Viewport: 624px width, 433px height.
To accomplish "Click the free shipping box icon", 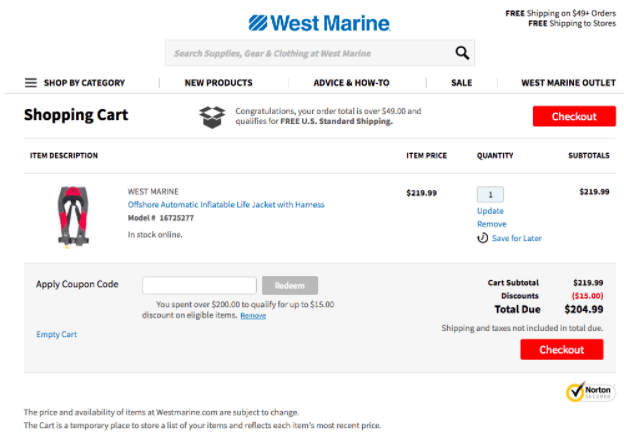I will pyautogui.click(x=212, y=116).
